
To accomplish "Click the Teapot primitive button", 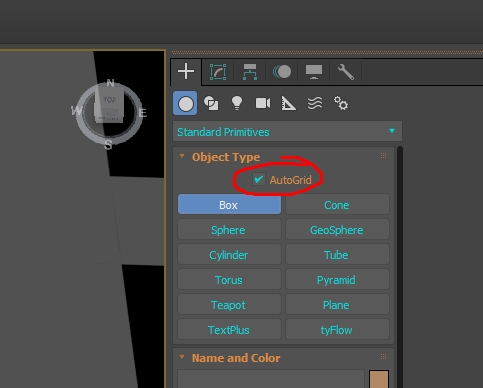I will [229, 305].
